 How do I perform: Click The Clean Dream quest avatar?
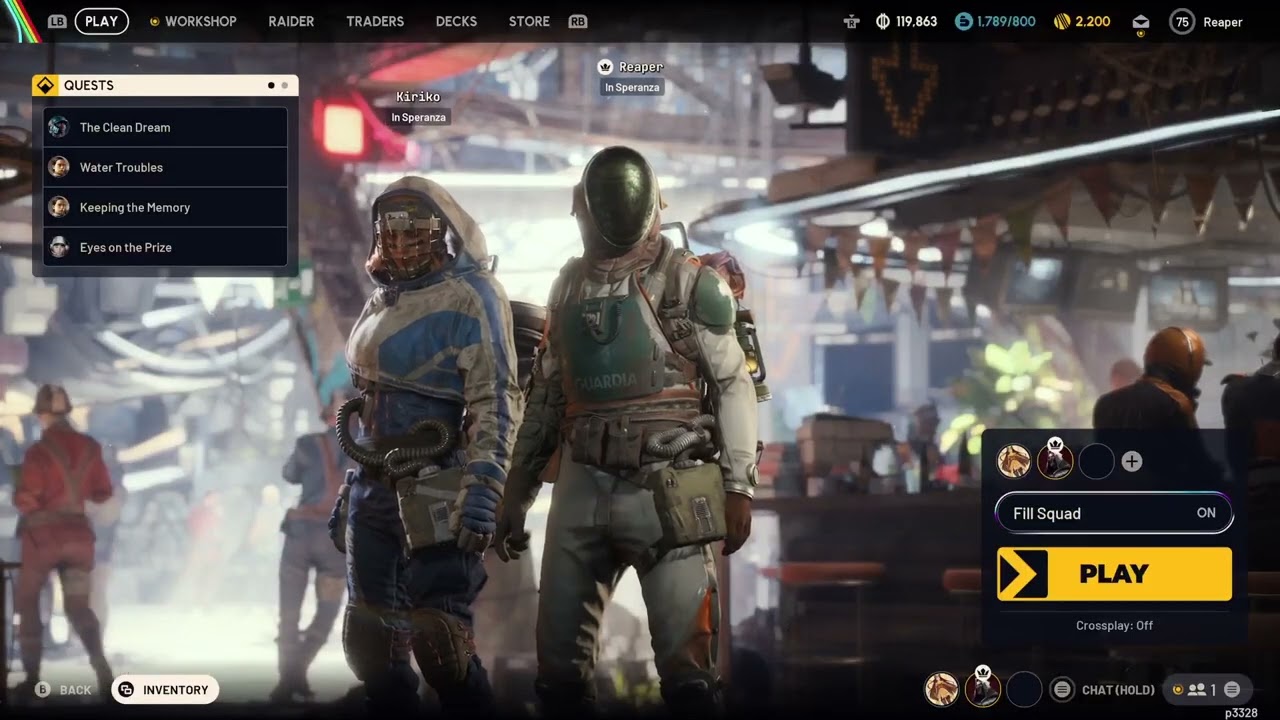coord(59,127)
